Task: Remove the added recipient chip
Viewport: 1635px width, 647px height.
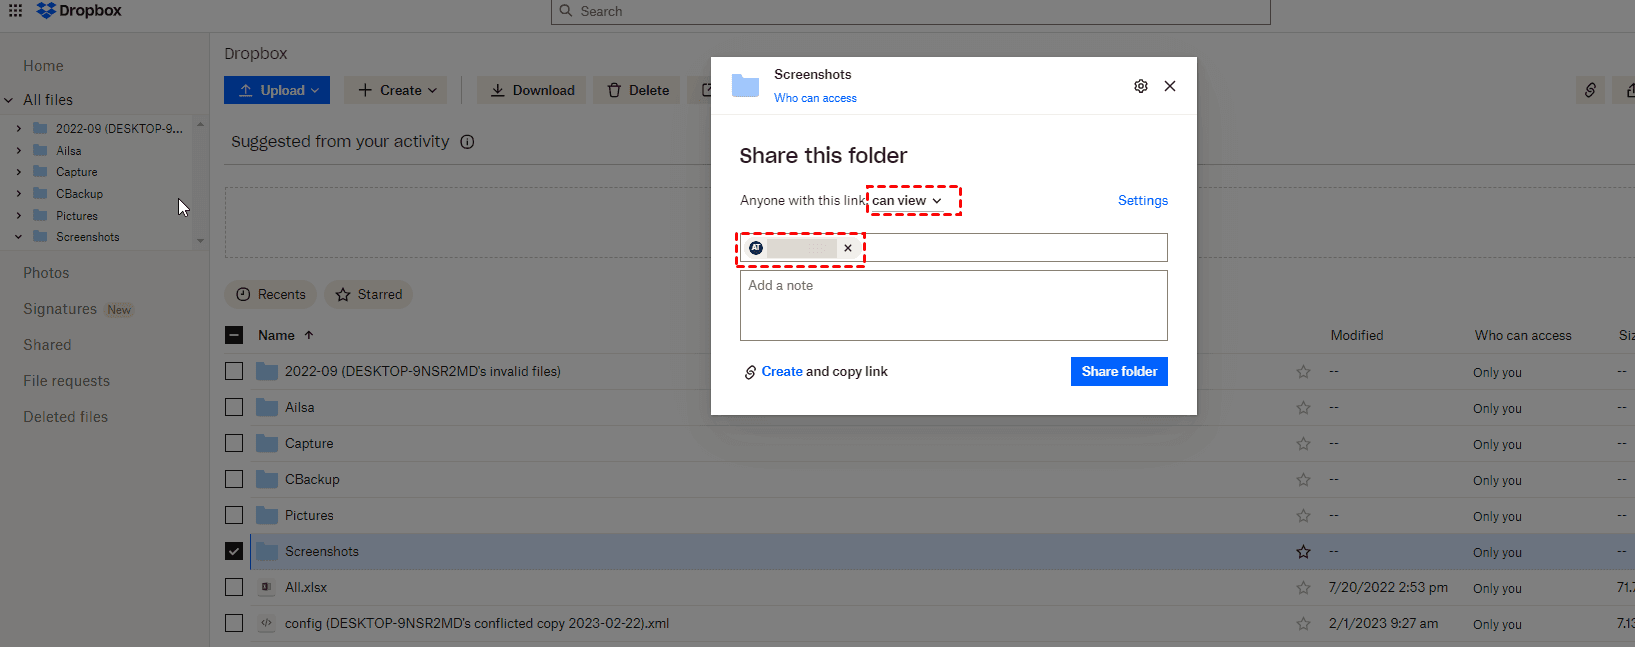Action: pyautogui.click(x=848, y=248)
